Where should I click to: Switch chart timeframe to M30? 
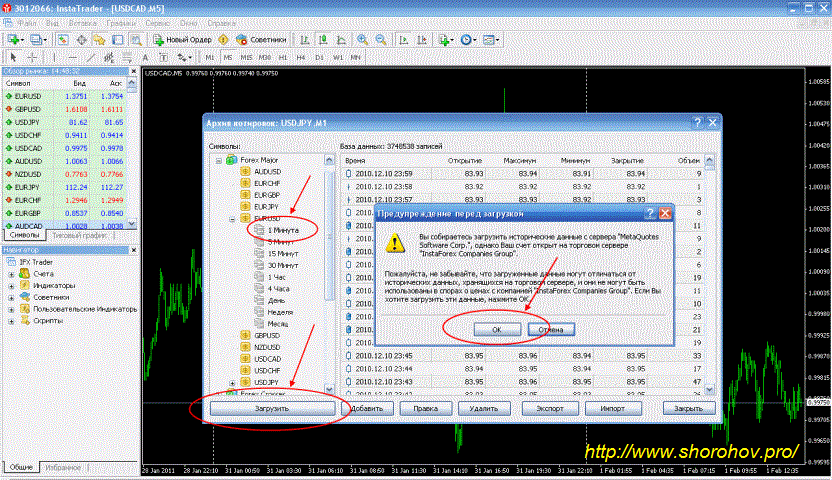tap(265, 57)
